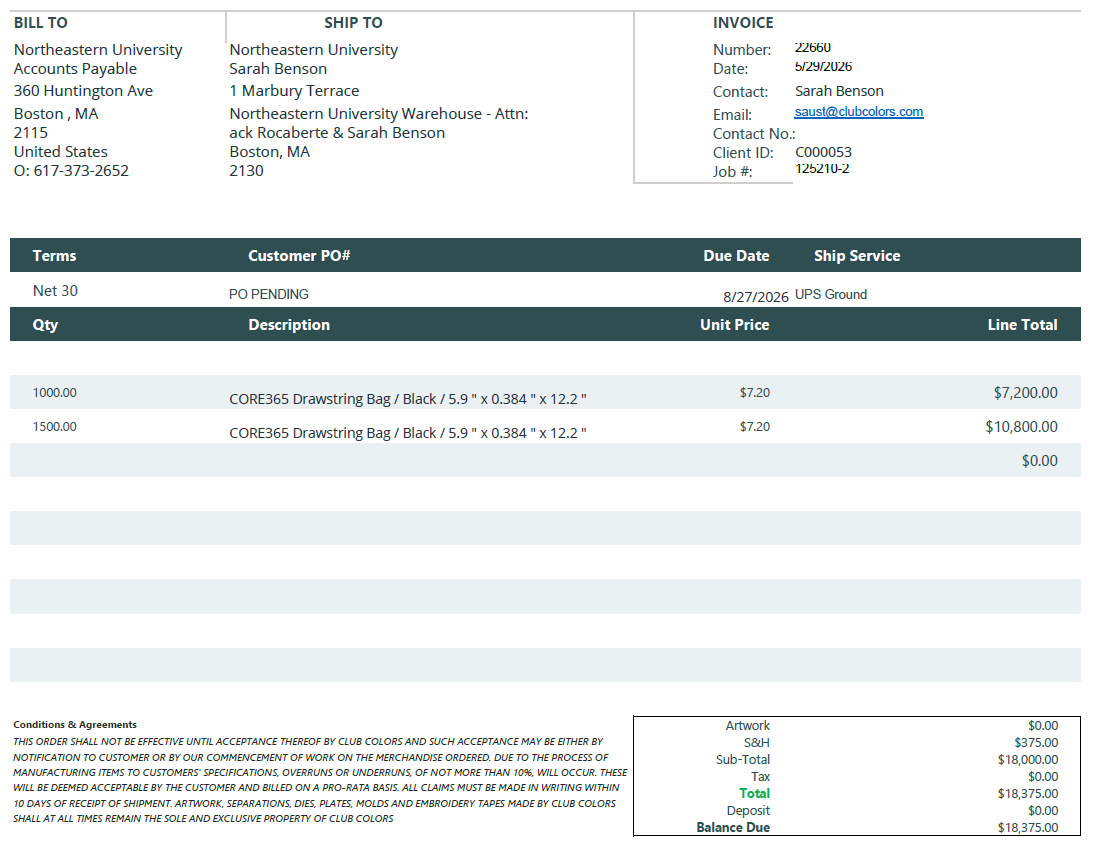
Task: Select the Client ID C000053 value
Action: point(823,152)
